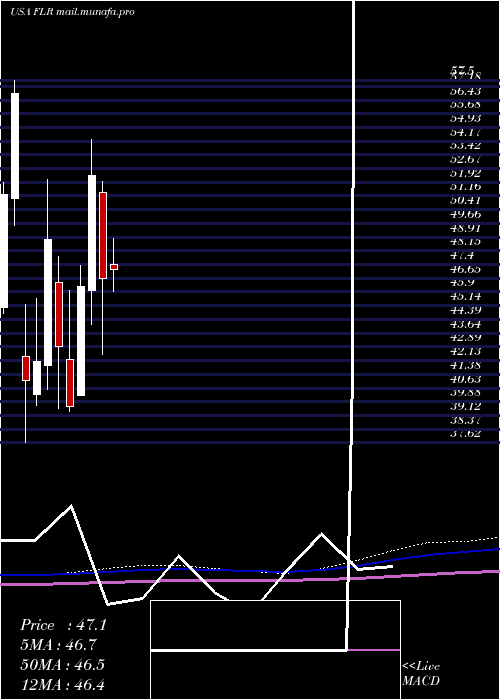Click the Price : 47.1 readout
This screenshot has height=700, width=500.
click(63, 625)
